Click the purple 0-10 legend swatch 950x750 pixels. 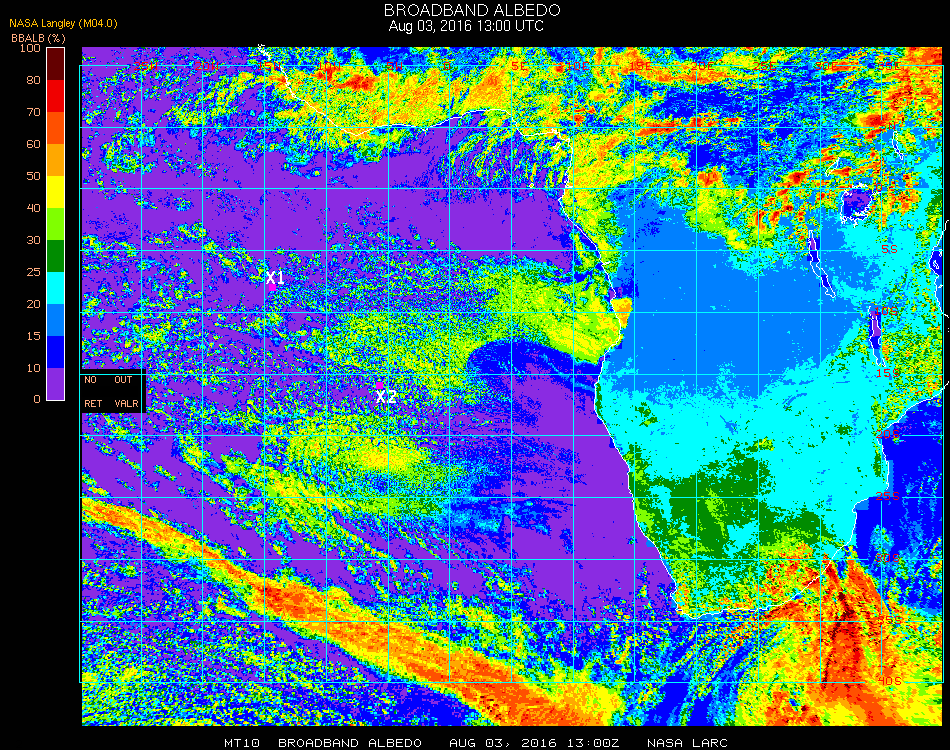(x=56, y=384)
